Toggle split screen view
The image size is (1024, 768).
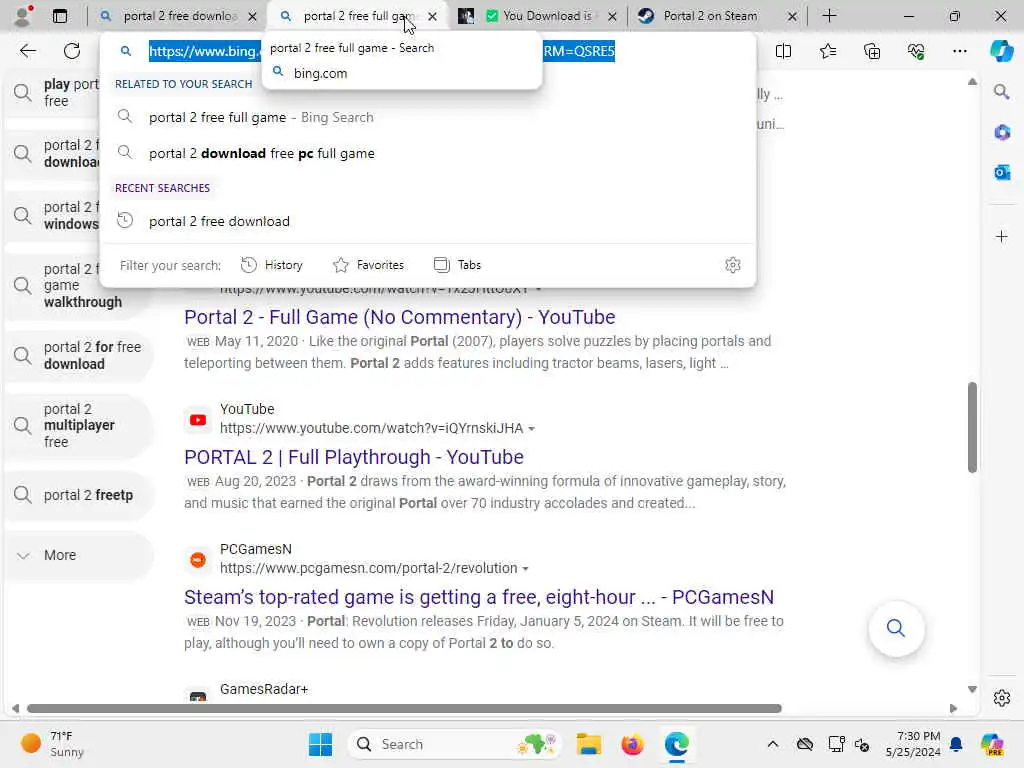(783, 51)
